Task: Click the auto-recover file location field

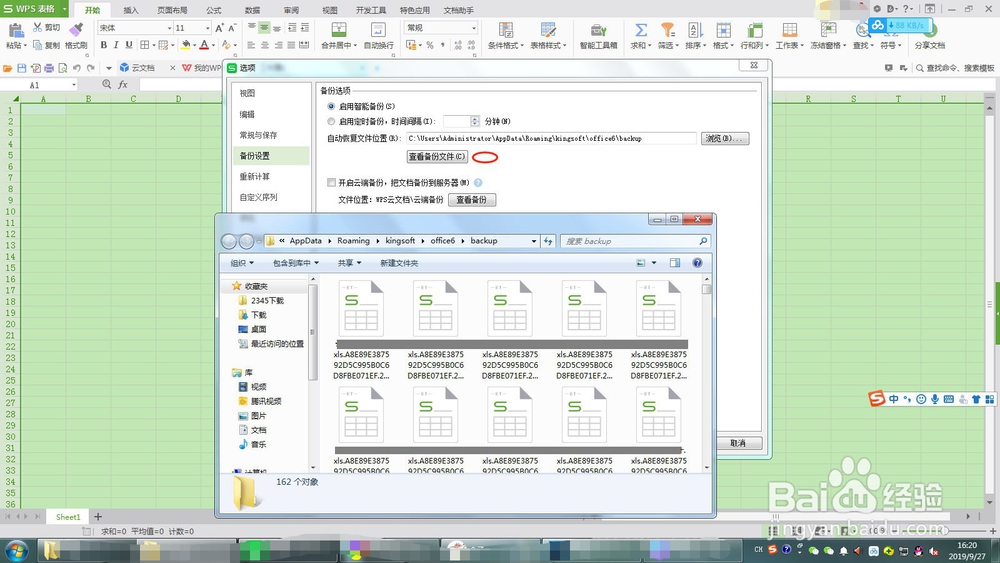Action: point(551,138)
